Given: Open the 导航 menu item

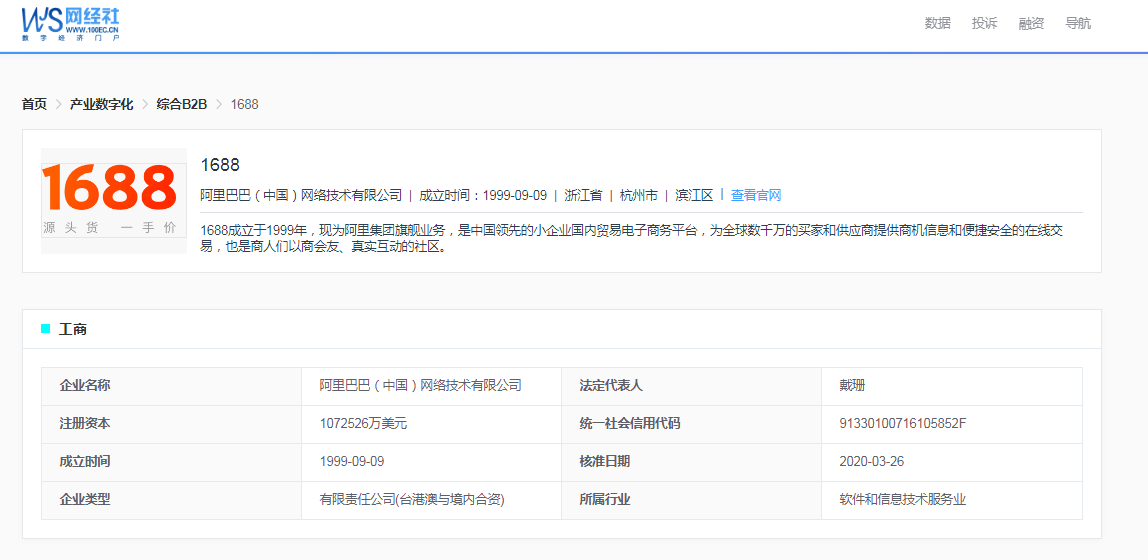Looking at the screenshot, I should [1078, 23].
